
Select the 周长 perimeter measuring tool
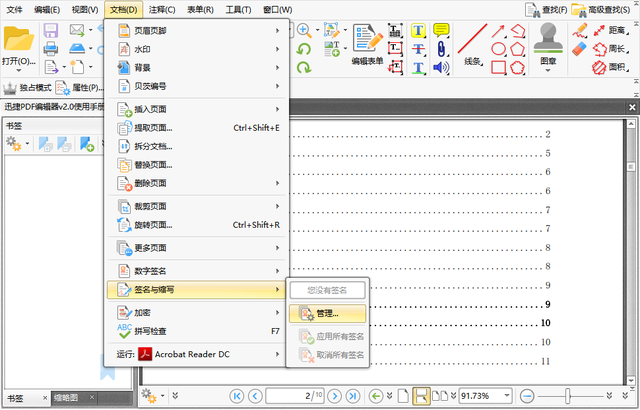609,49
